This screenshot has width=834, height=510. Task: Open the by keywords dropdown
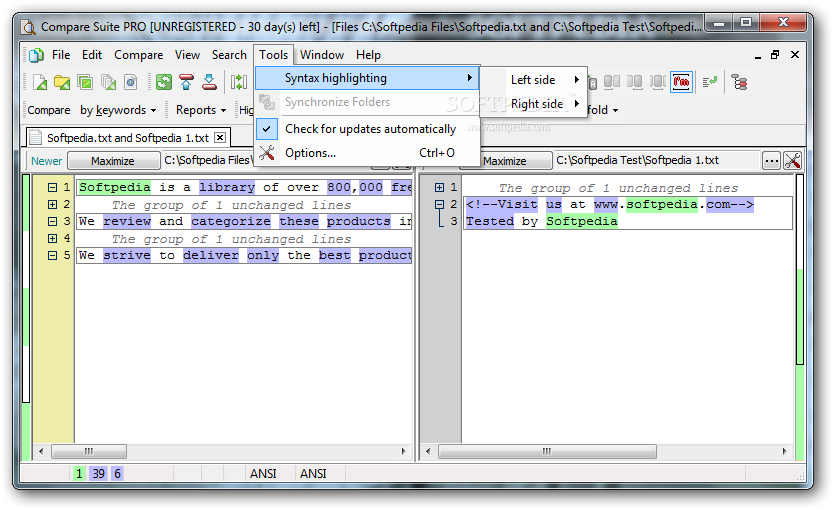pyautogui.click(x=118, y=110)
